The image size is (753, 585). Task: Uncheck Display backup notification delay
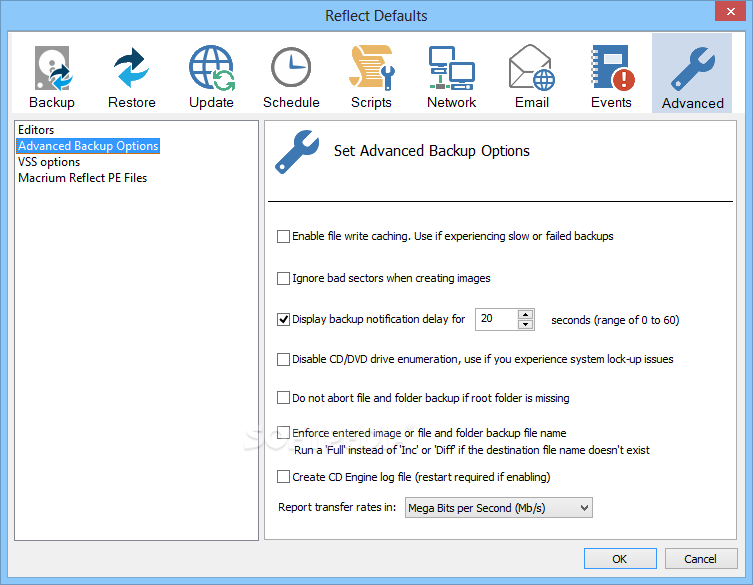click(x=283, y=319)
